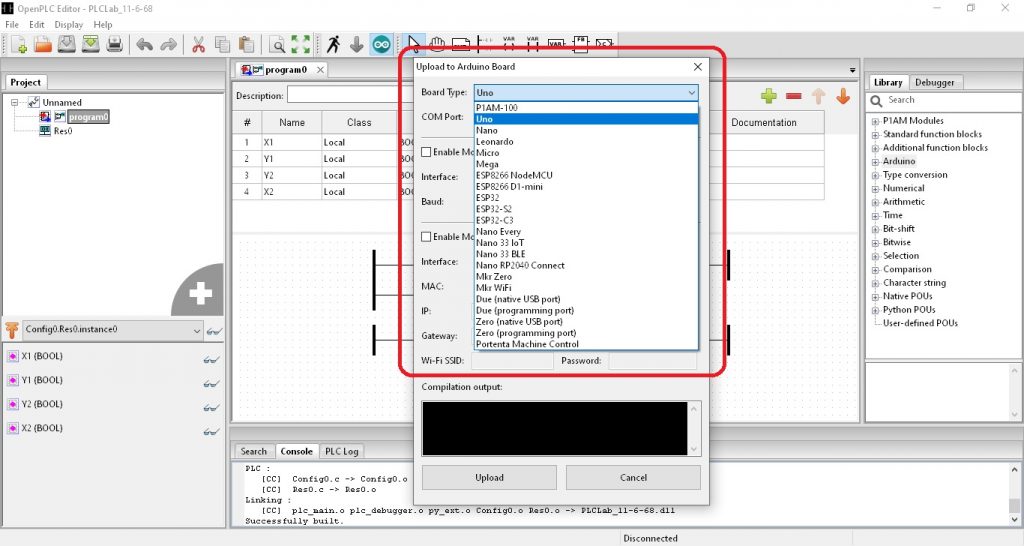Click glasses debug icon for Y2 (BOOL)
Viewport: 1024px width, 546px height.
point(211,407)
